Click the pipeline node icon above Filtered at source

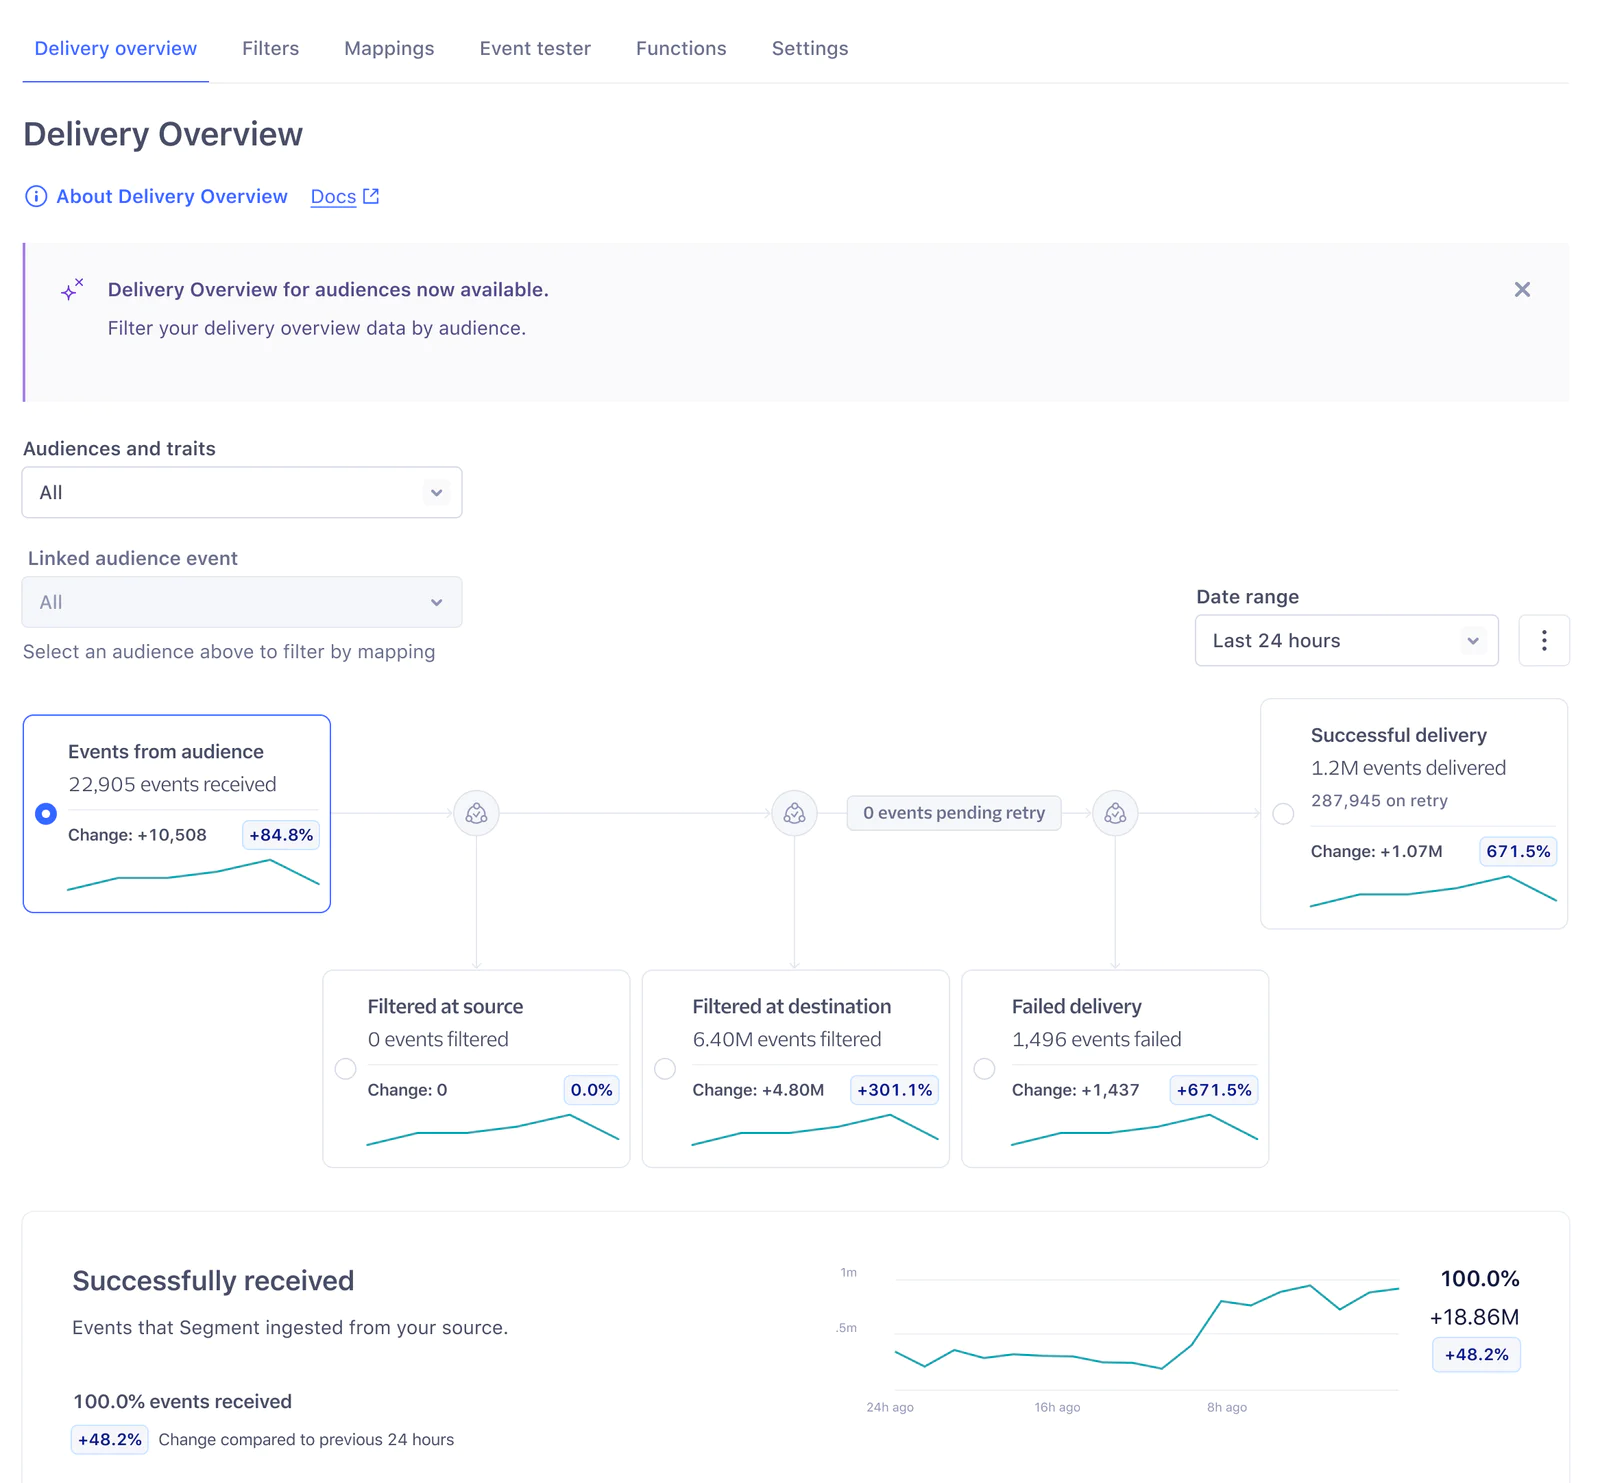(476, 814)
